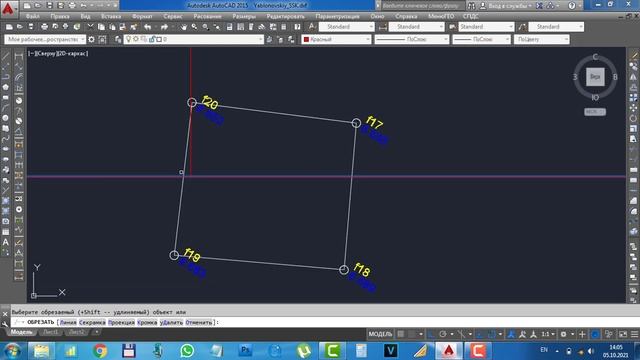Click the multileader style icon
Image resolution: width=640 pixels, height=360 pixels.
click(x=522, y=27)
